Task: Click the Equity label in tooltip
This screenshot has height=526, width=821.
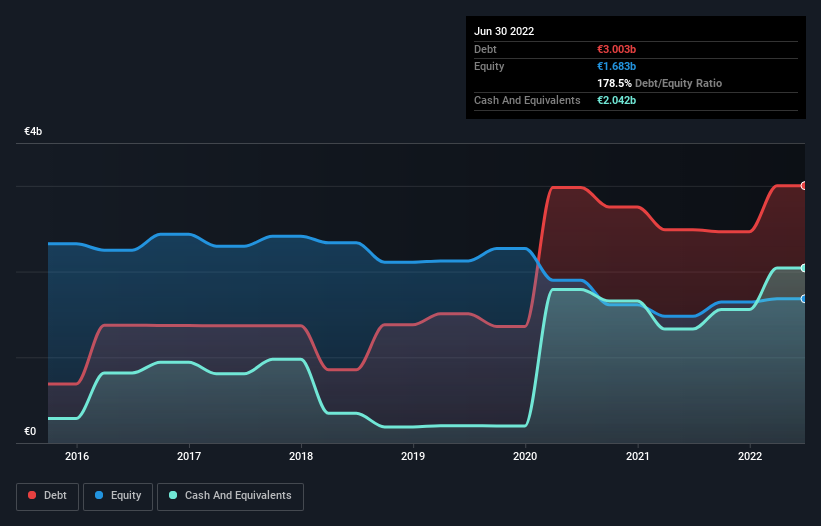Action: (x=489, y=66)
